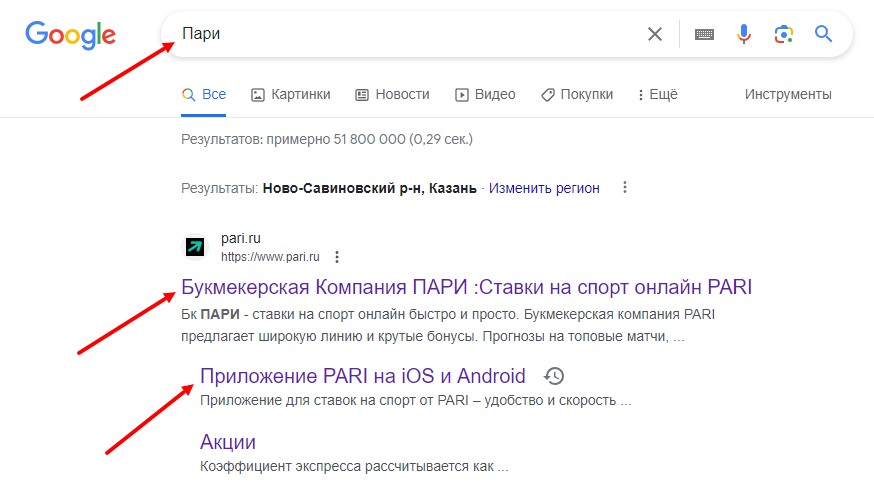This screenshot has width=874, height=490.
Task: Click the magnifier search button
Action: pos(823,34)
